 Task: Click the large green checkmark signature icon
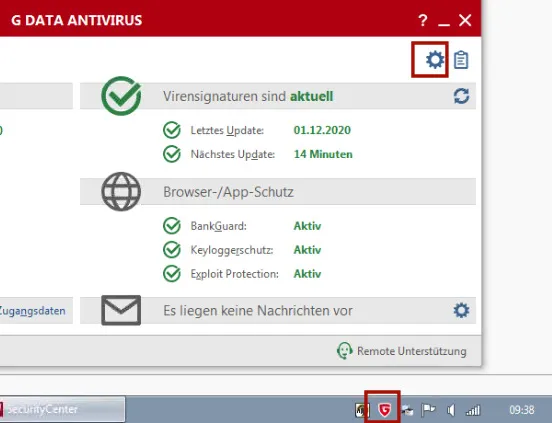[121, 96]
